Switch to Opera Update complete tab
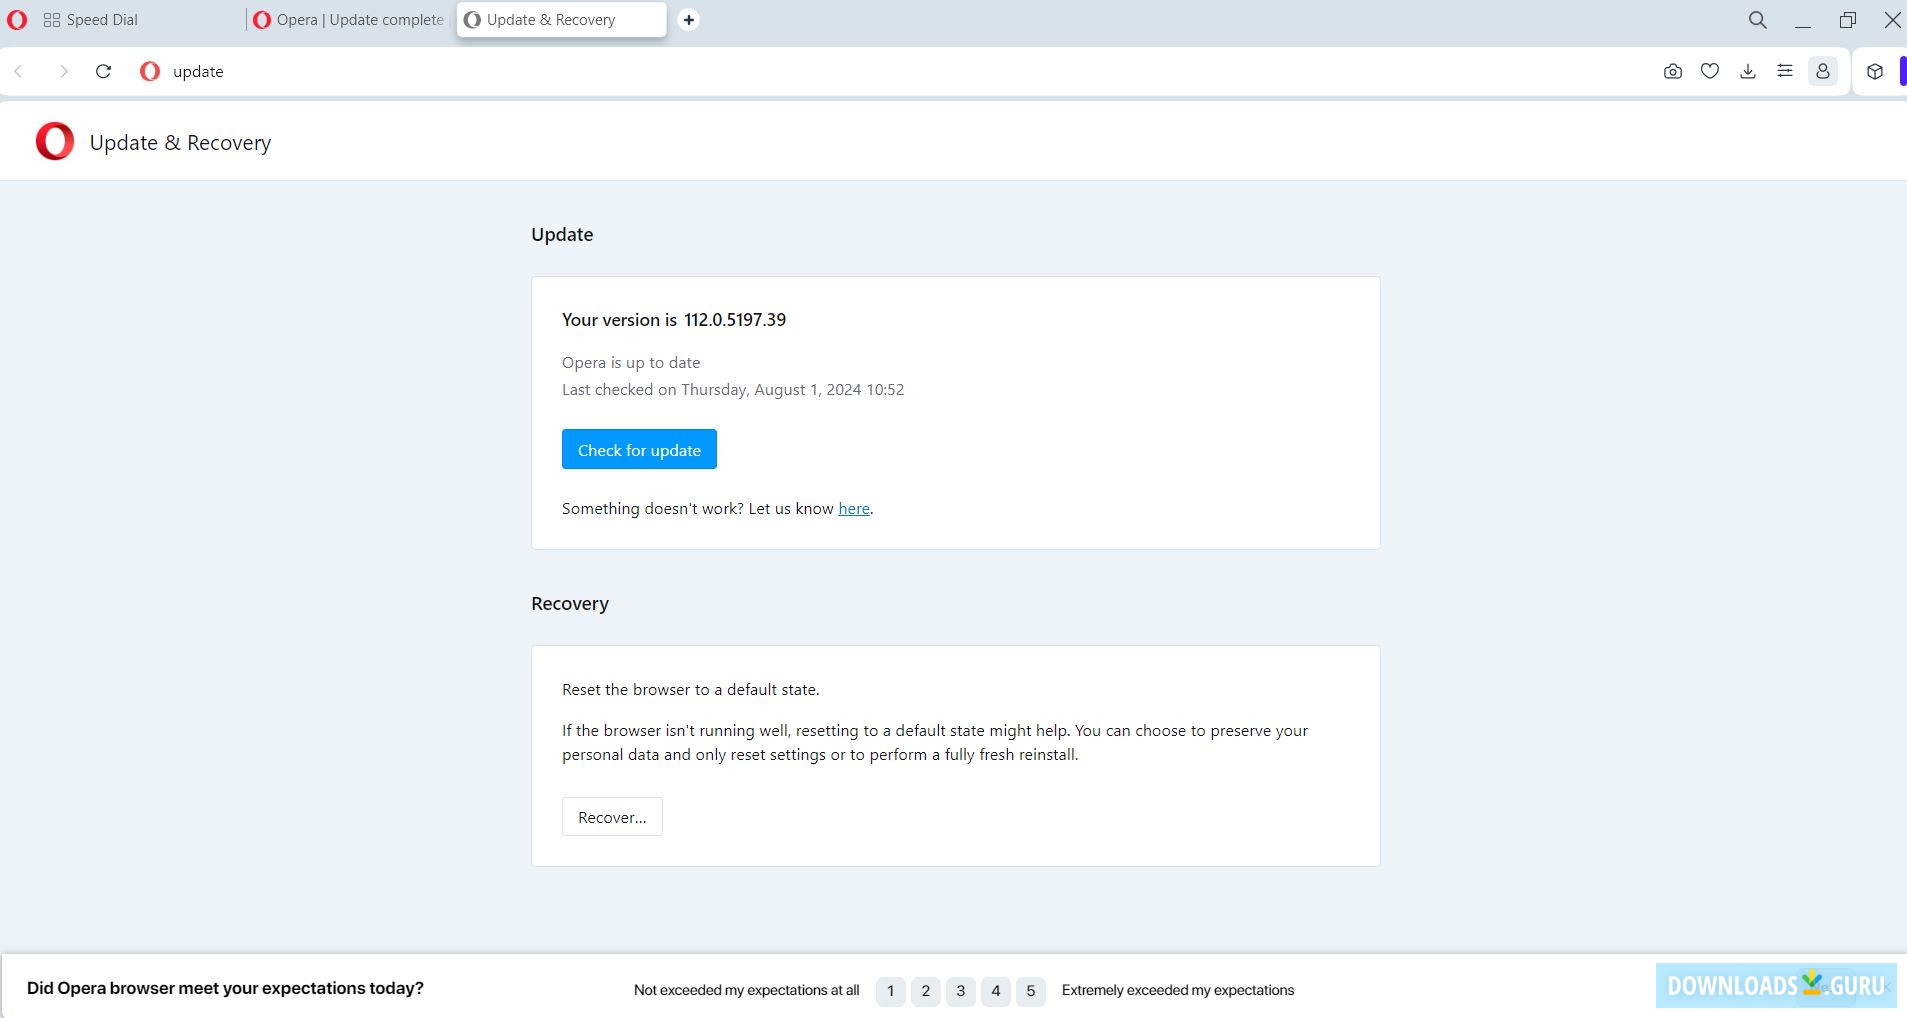The height and width of the screenshot is (1018, 1907). coord(349,20)
